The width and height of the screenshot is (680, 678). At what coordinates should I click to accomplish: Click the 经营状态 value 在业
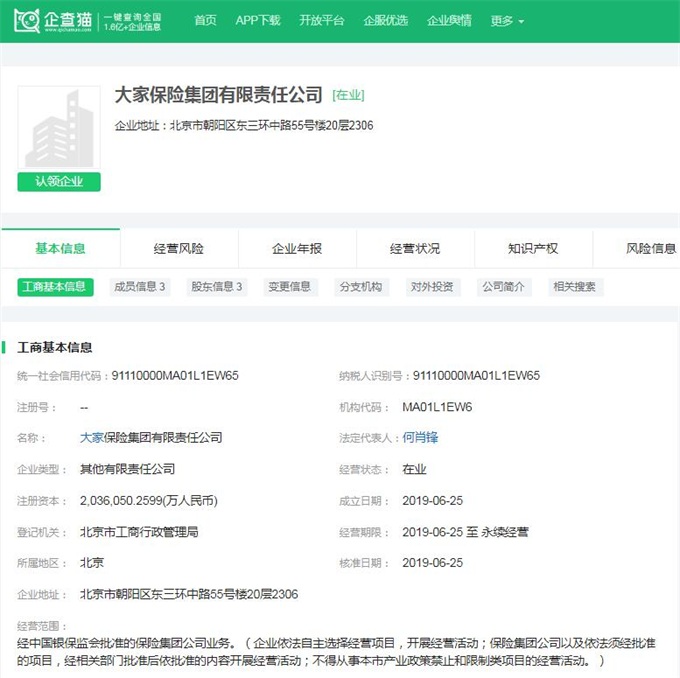coord(414,469)
